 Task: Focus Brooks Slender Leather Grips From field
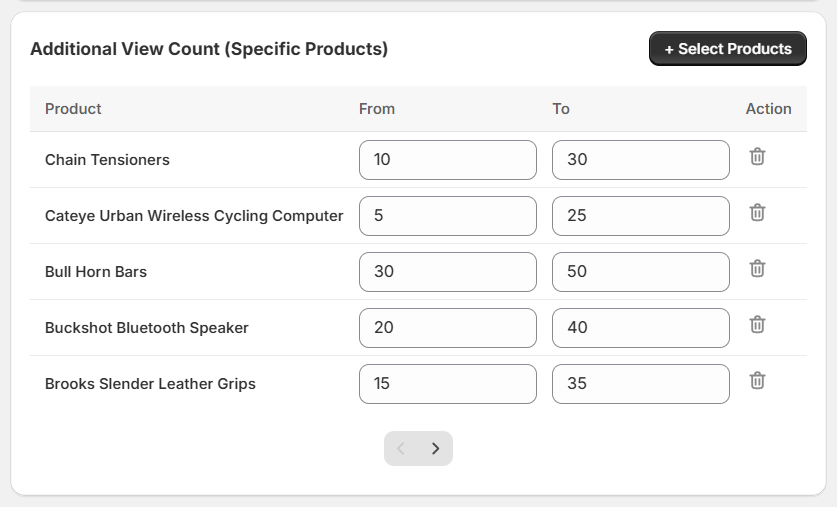[447, 384]
